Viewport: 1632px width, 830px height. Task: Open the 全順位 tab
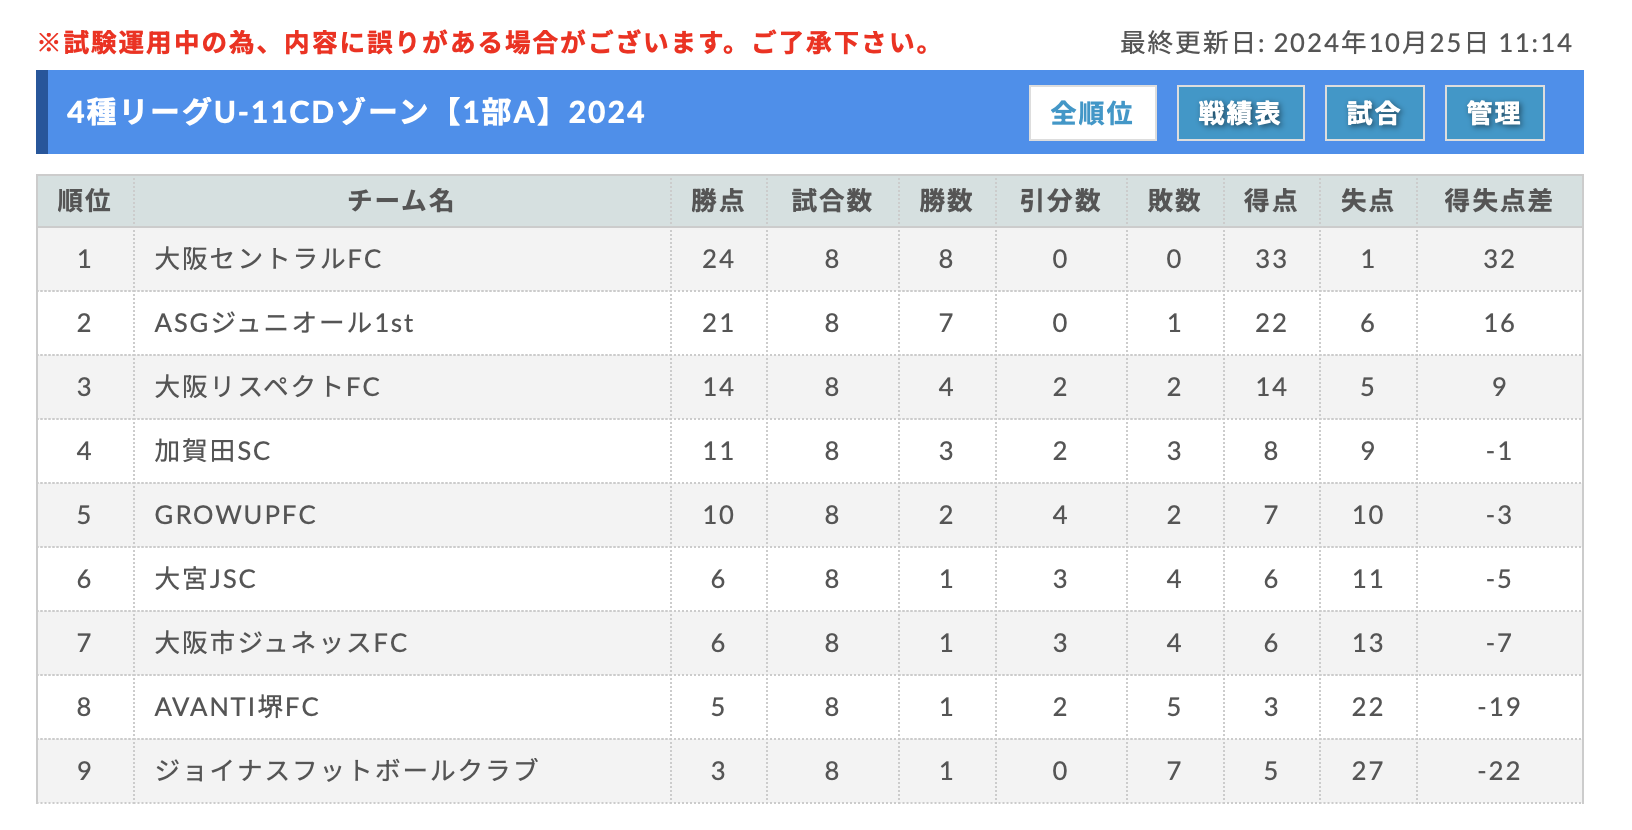click(1092, 113)
